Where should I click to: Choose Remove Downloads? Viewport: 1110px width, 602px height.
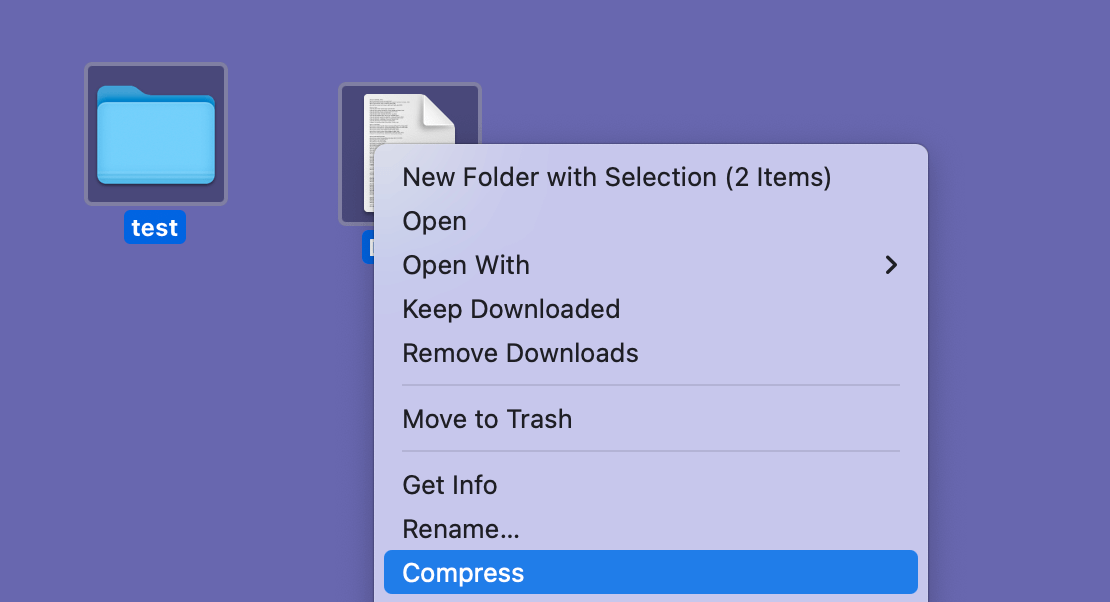click(520, 353)
